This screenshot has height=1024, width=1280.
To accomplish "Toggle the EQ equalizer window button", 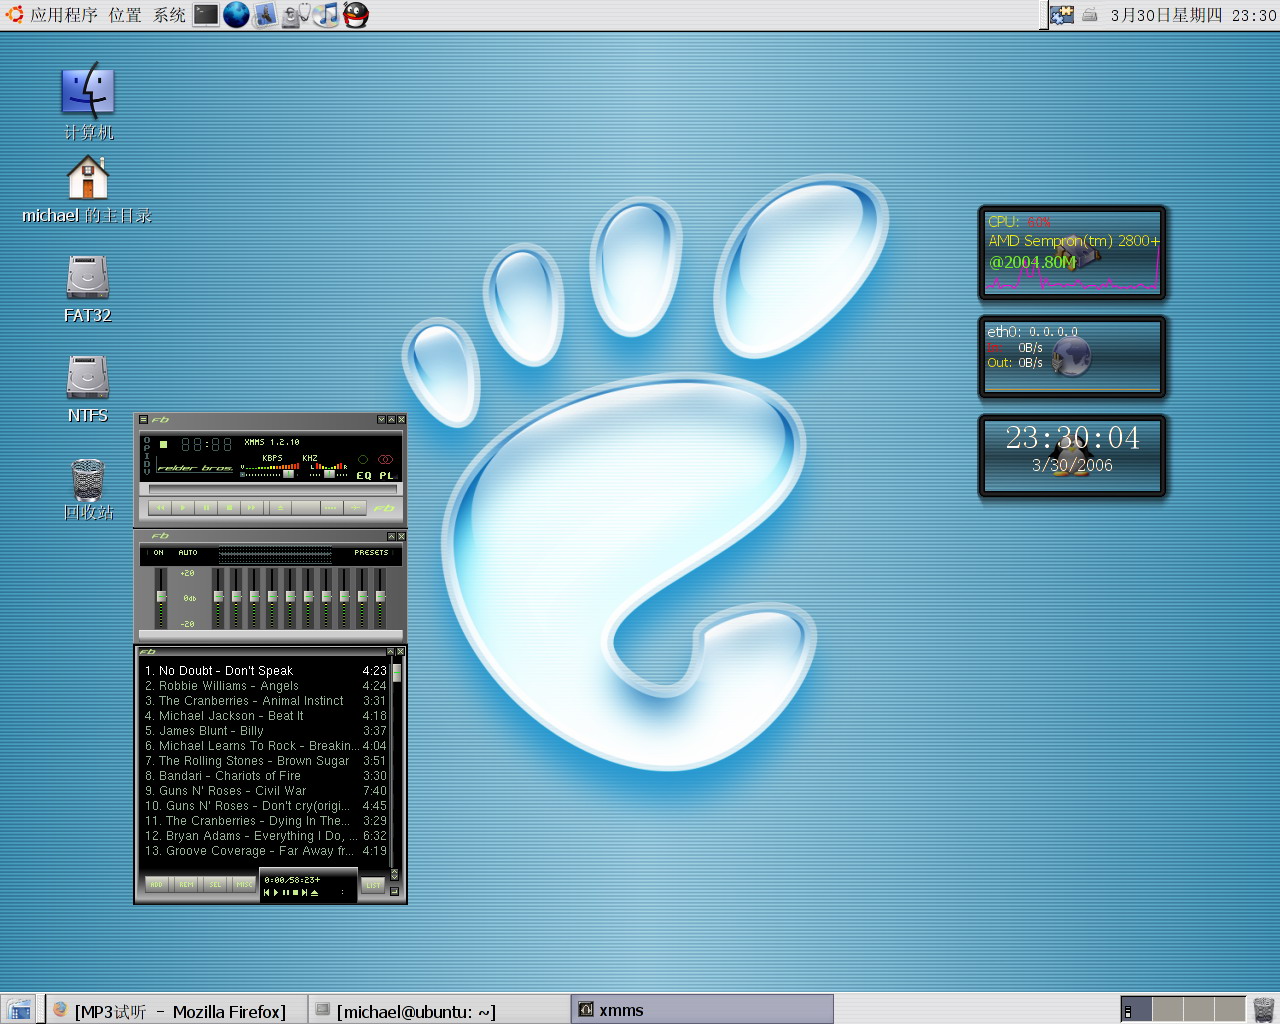I will [x=364, y=476].
